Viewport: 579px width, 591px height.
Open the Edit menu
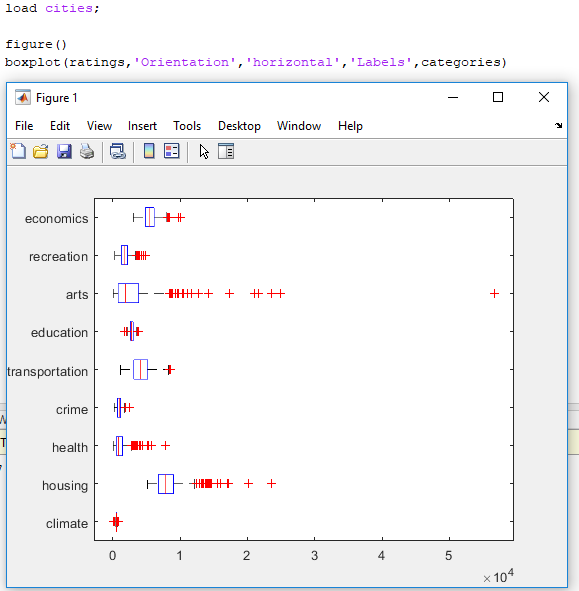pyautogui.click(x=60, y=126)
